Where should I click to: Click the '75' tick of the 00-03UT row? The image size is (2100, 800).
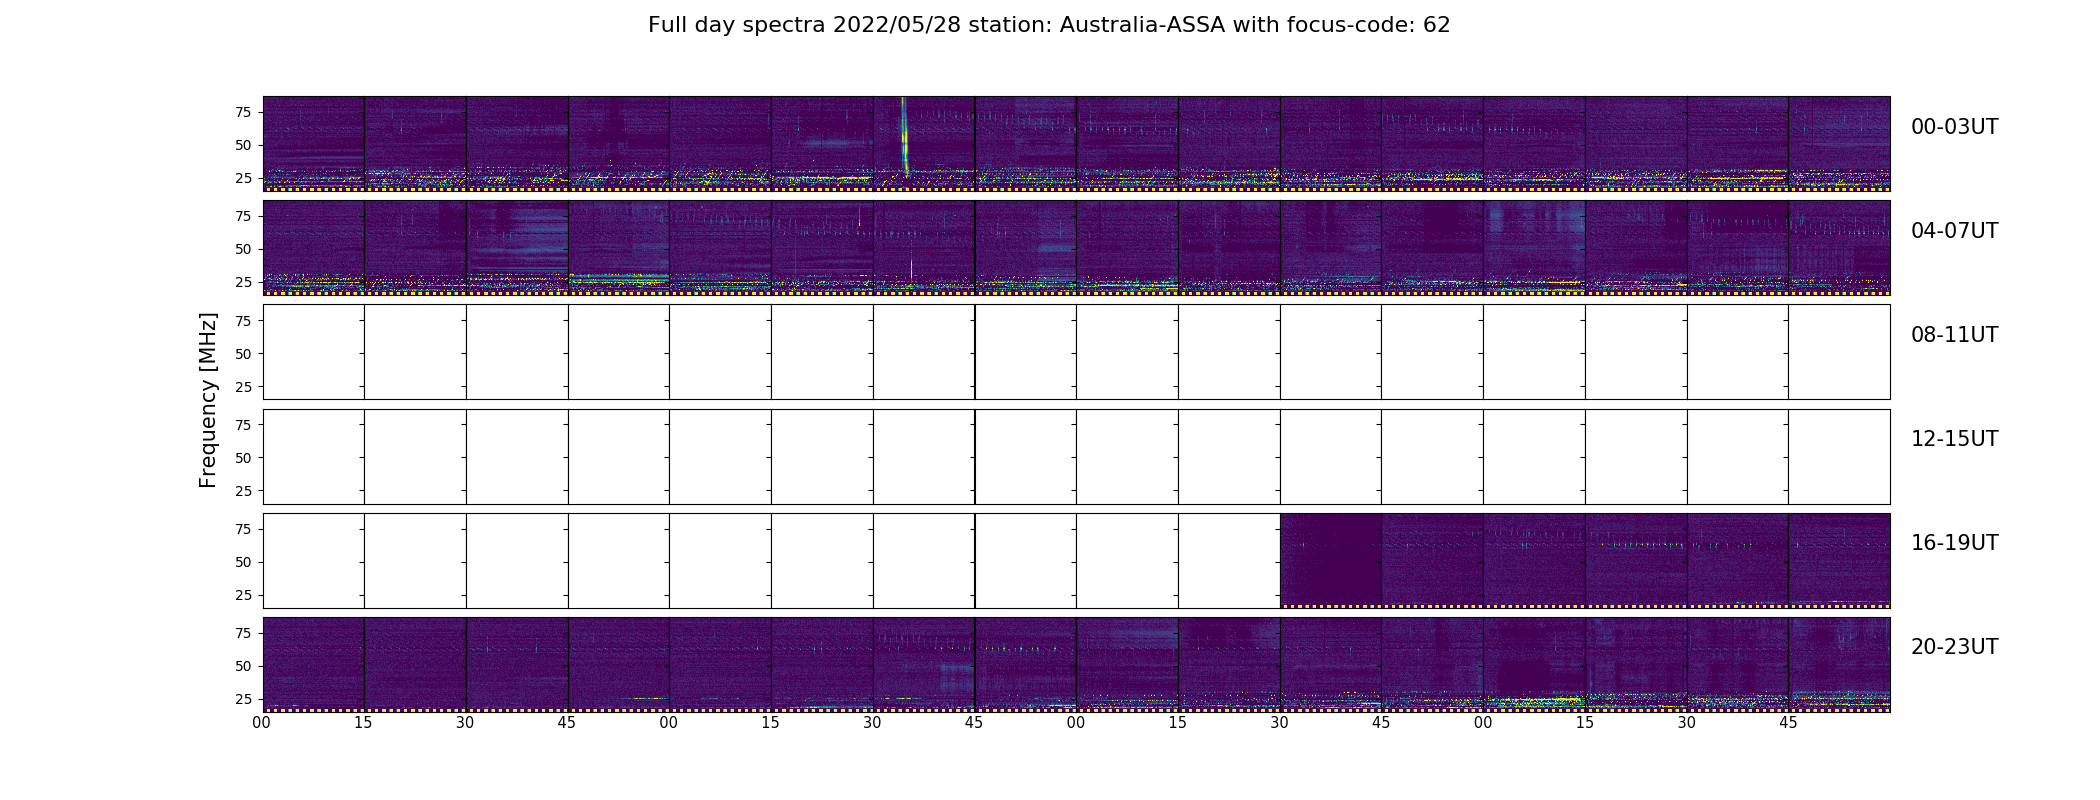243,112
